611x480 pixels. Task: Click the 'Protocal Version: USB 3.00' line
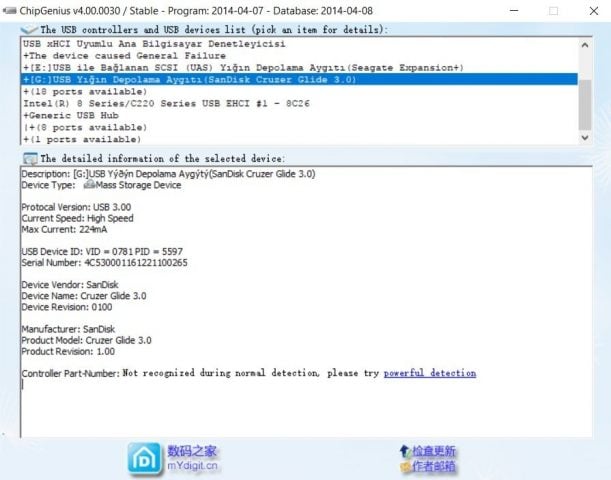pos(76,207)
